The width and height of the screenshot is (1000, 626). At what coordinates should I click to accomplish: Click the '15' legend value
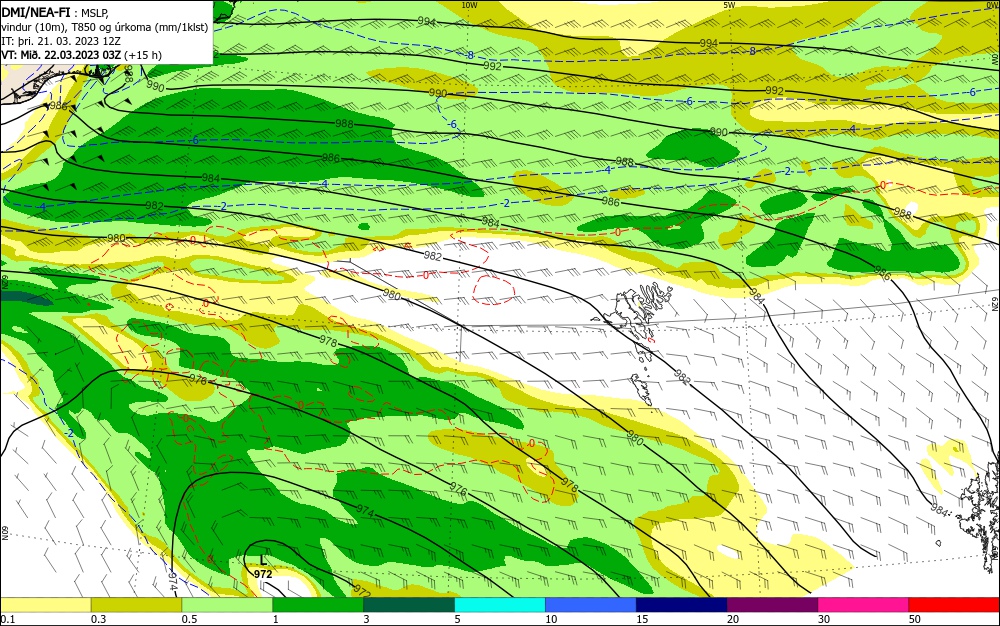click(x=642, y=619)
